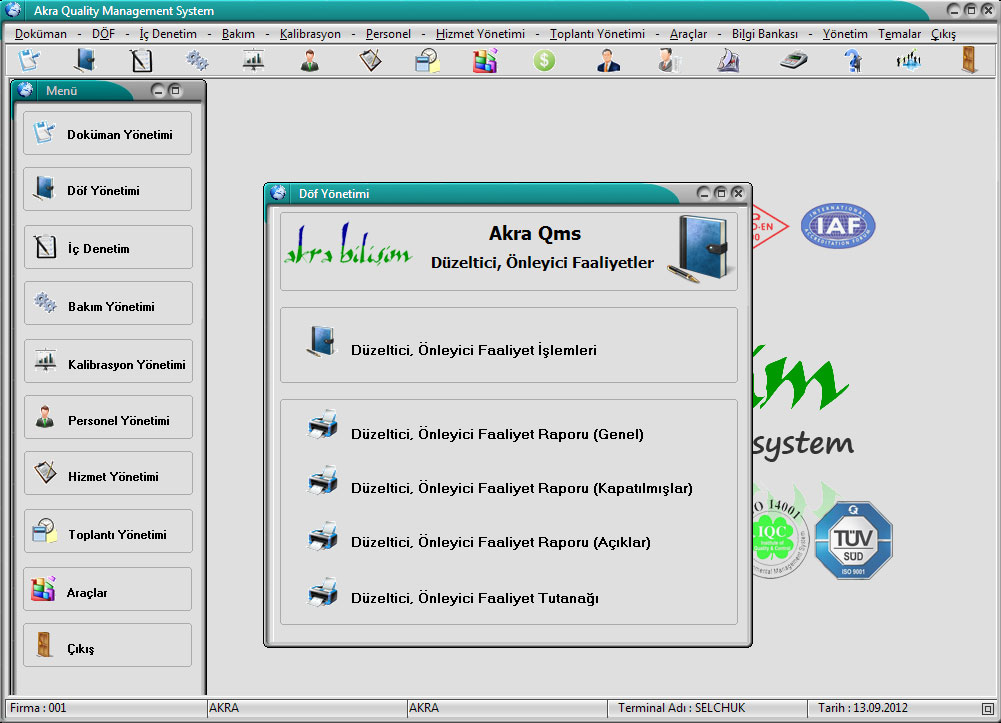
Task: Click the gray-suited man with documents icon
Action: (x=668, y=61)
